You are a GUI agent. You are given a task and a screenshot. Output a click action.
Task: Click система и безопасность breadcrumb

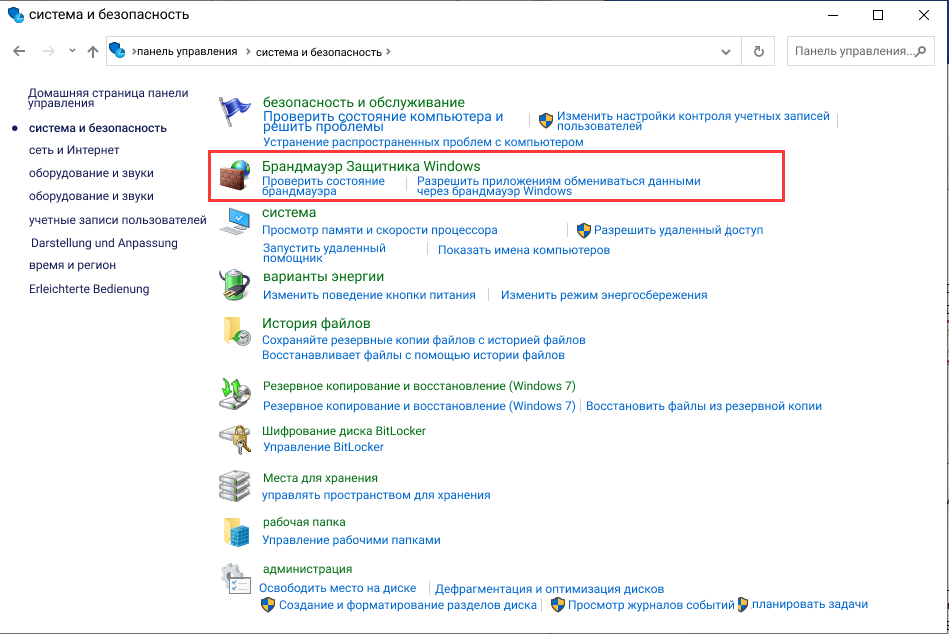[318, 52]
